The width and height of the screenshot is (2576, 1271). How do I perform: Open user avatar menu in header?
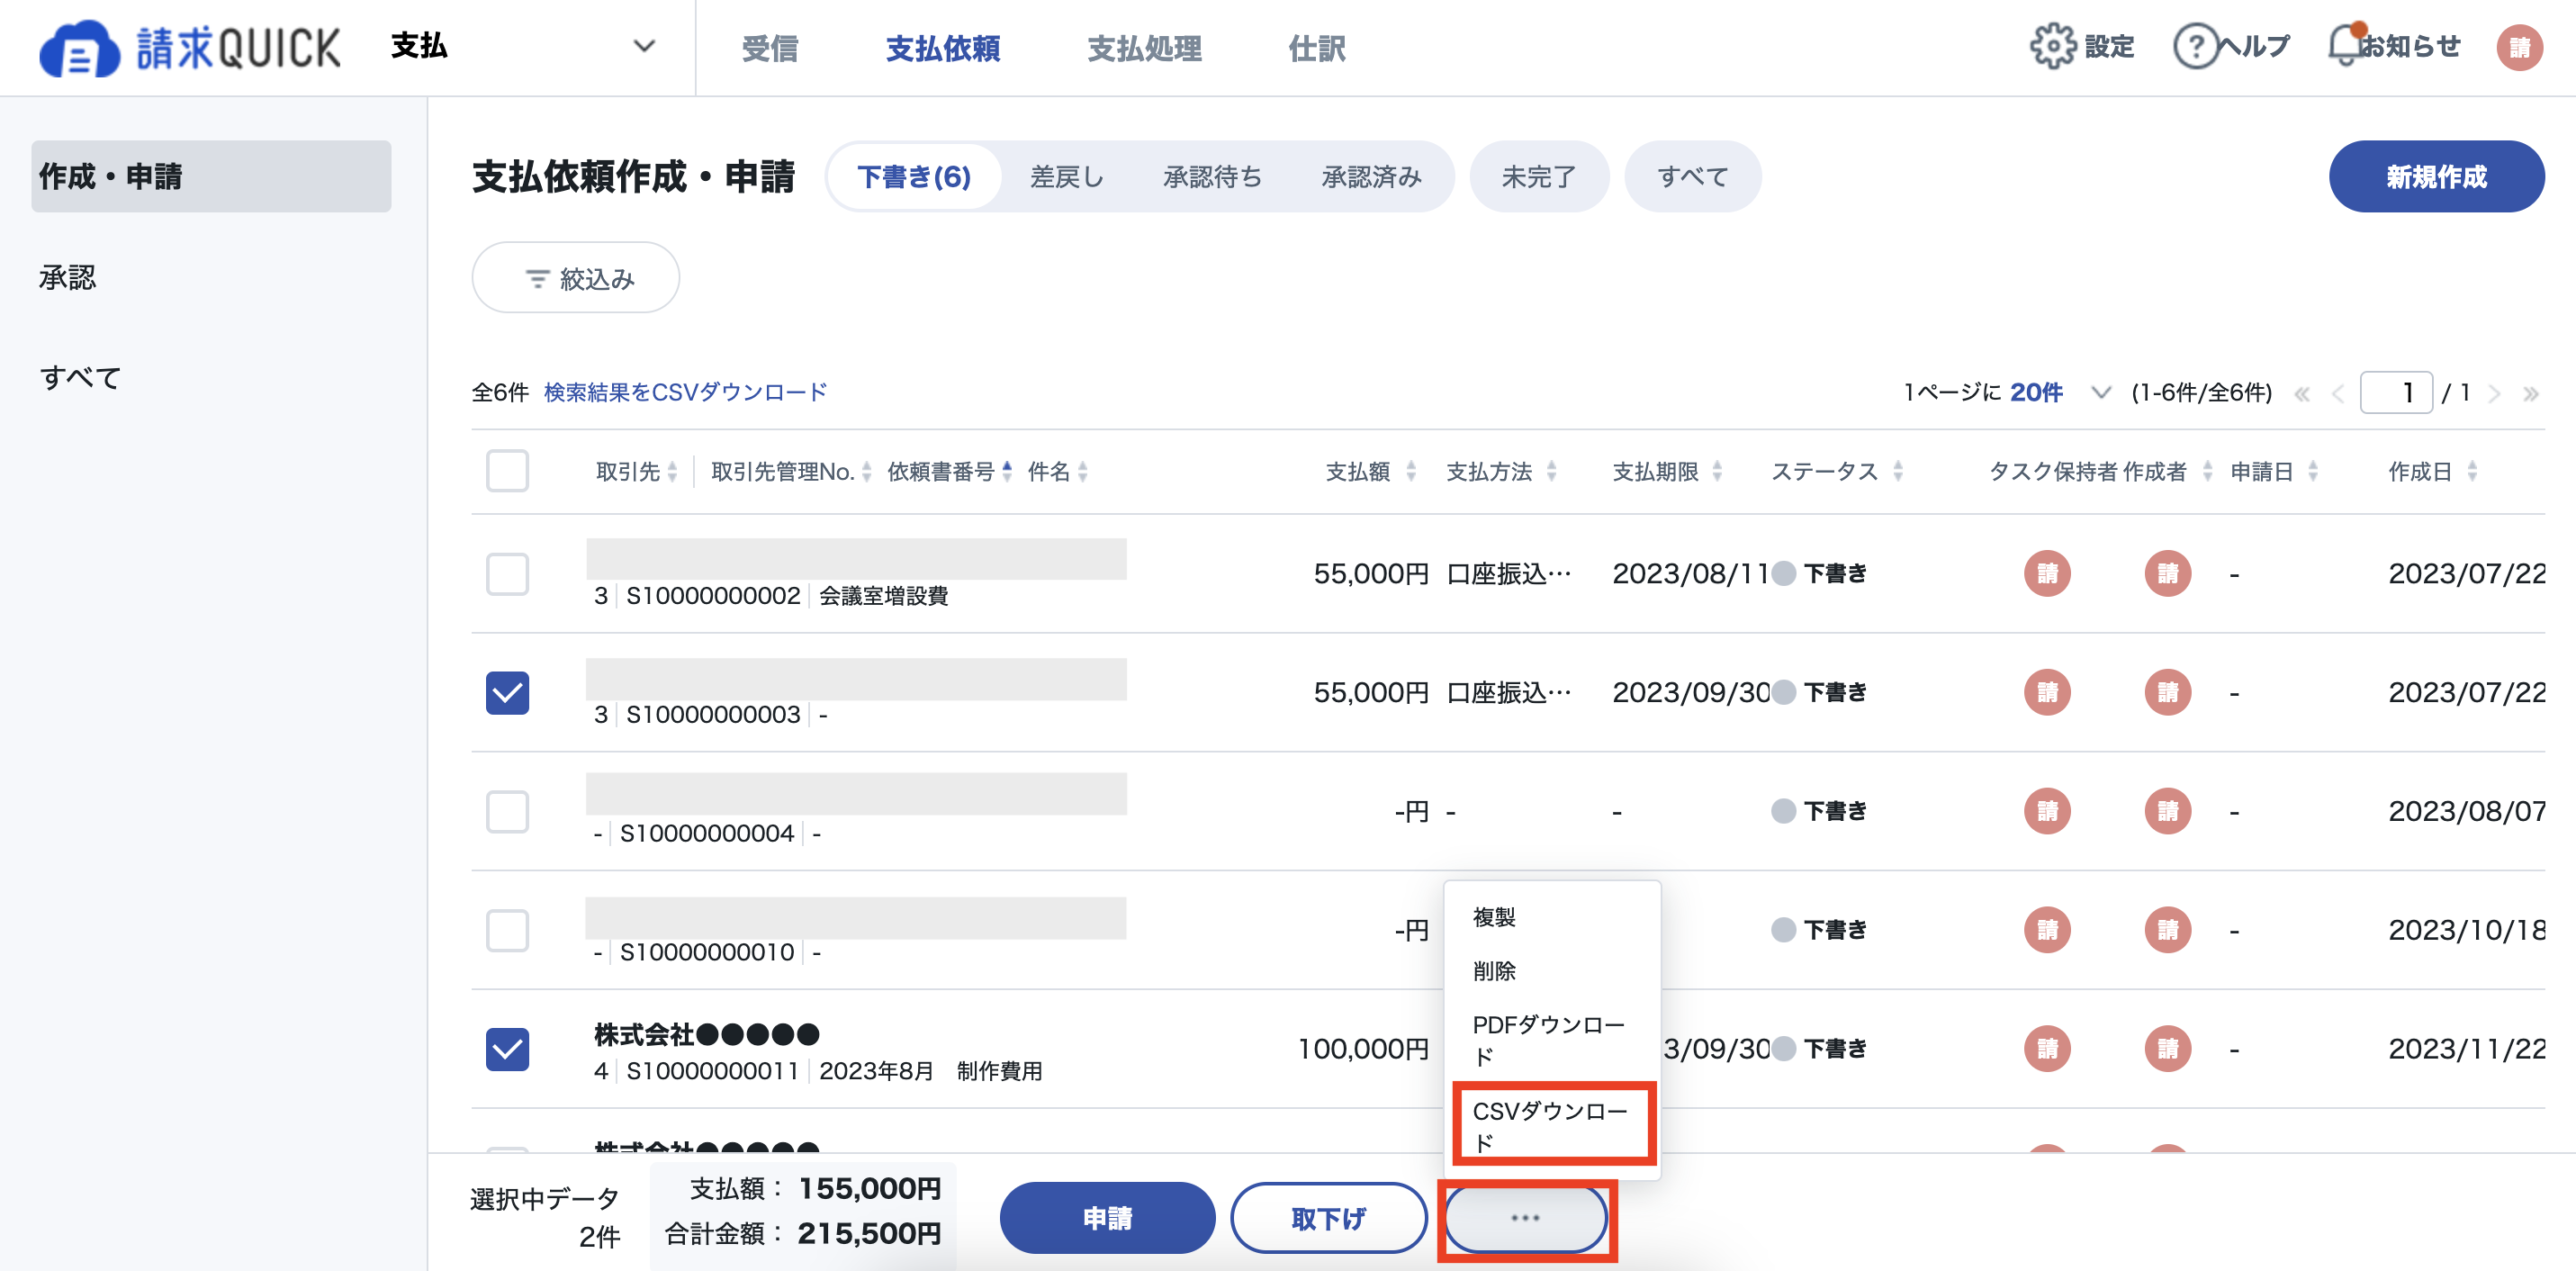pos(2519,47)
